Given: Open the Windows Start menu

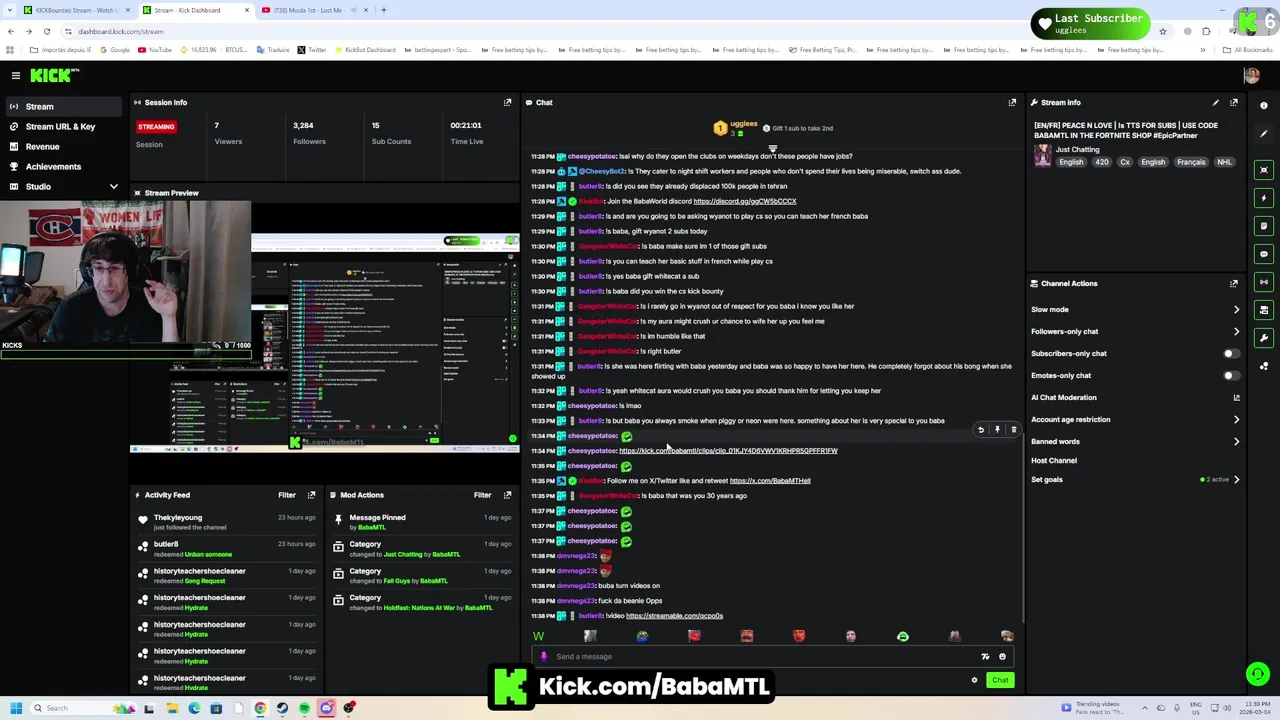Looking at the screenshot, I should coord(15,708).
